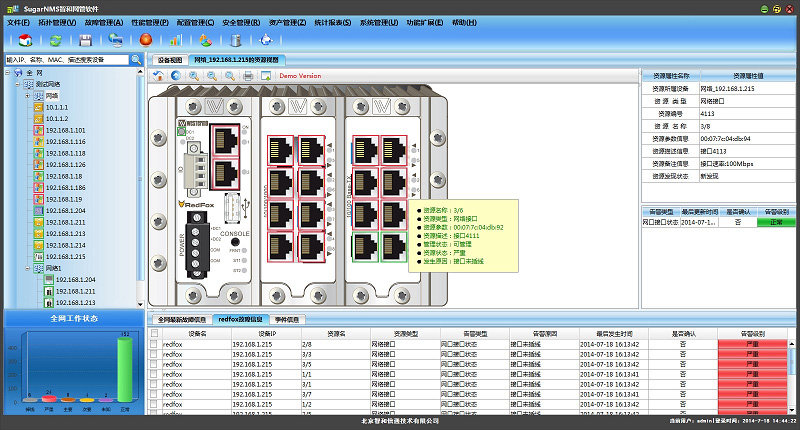Click the 资源名 column header in alarm table
800x430 pixels.
coord(336,334)
